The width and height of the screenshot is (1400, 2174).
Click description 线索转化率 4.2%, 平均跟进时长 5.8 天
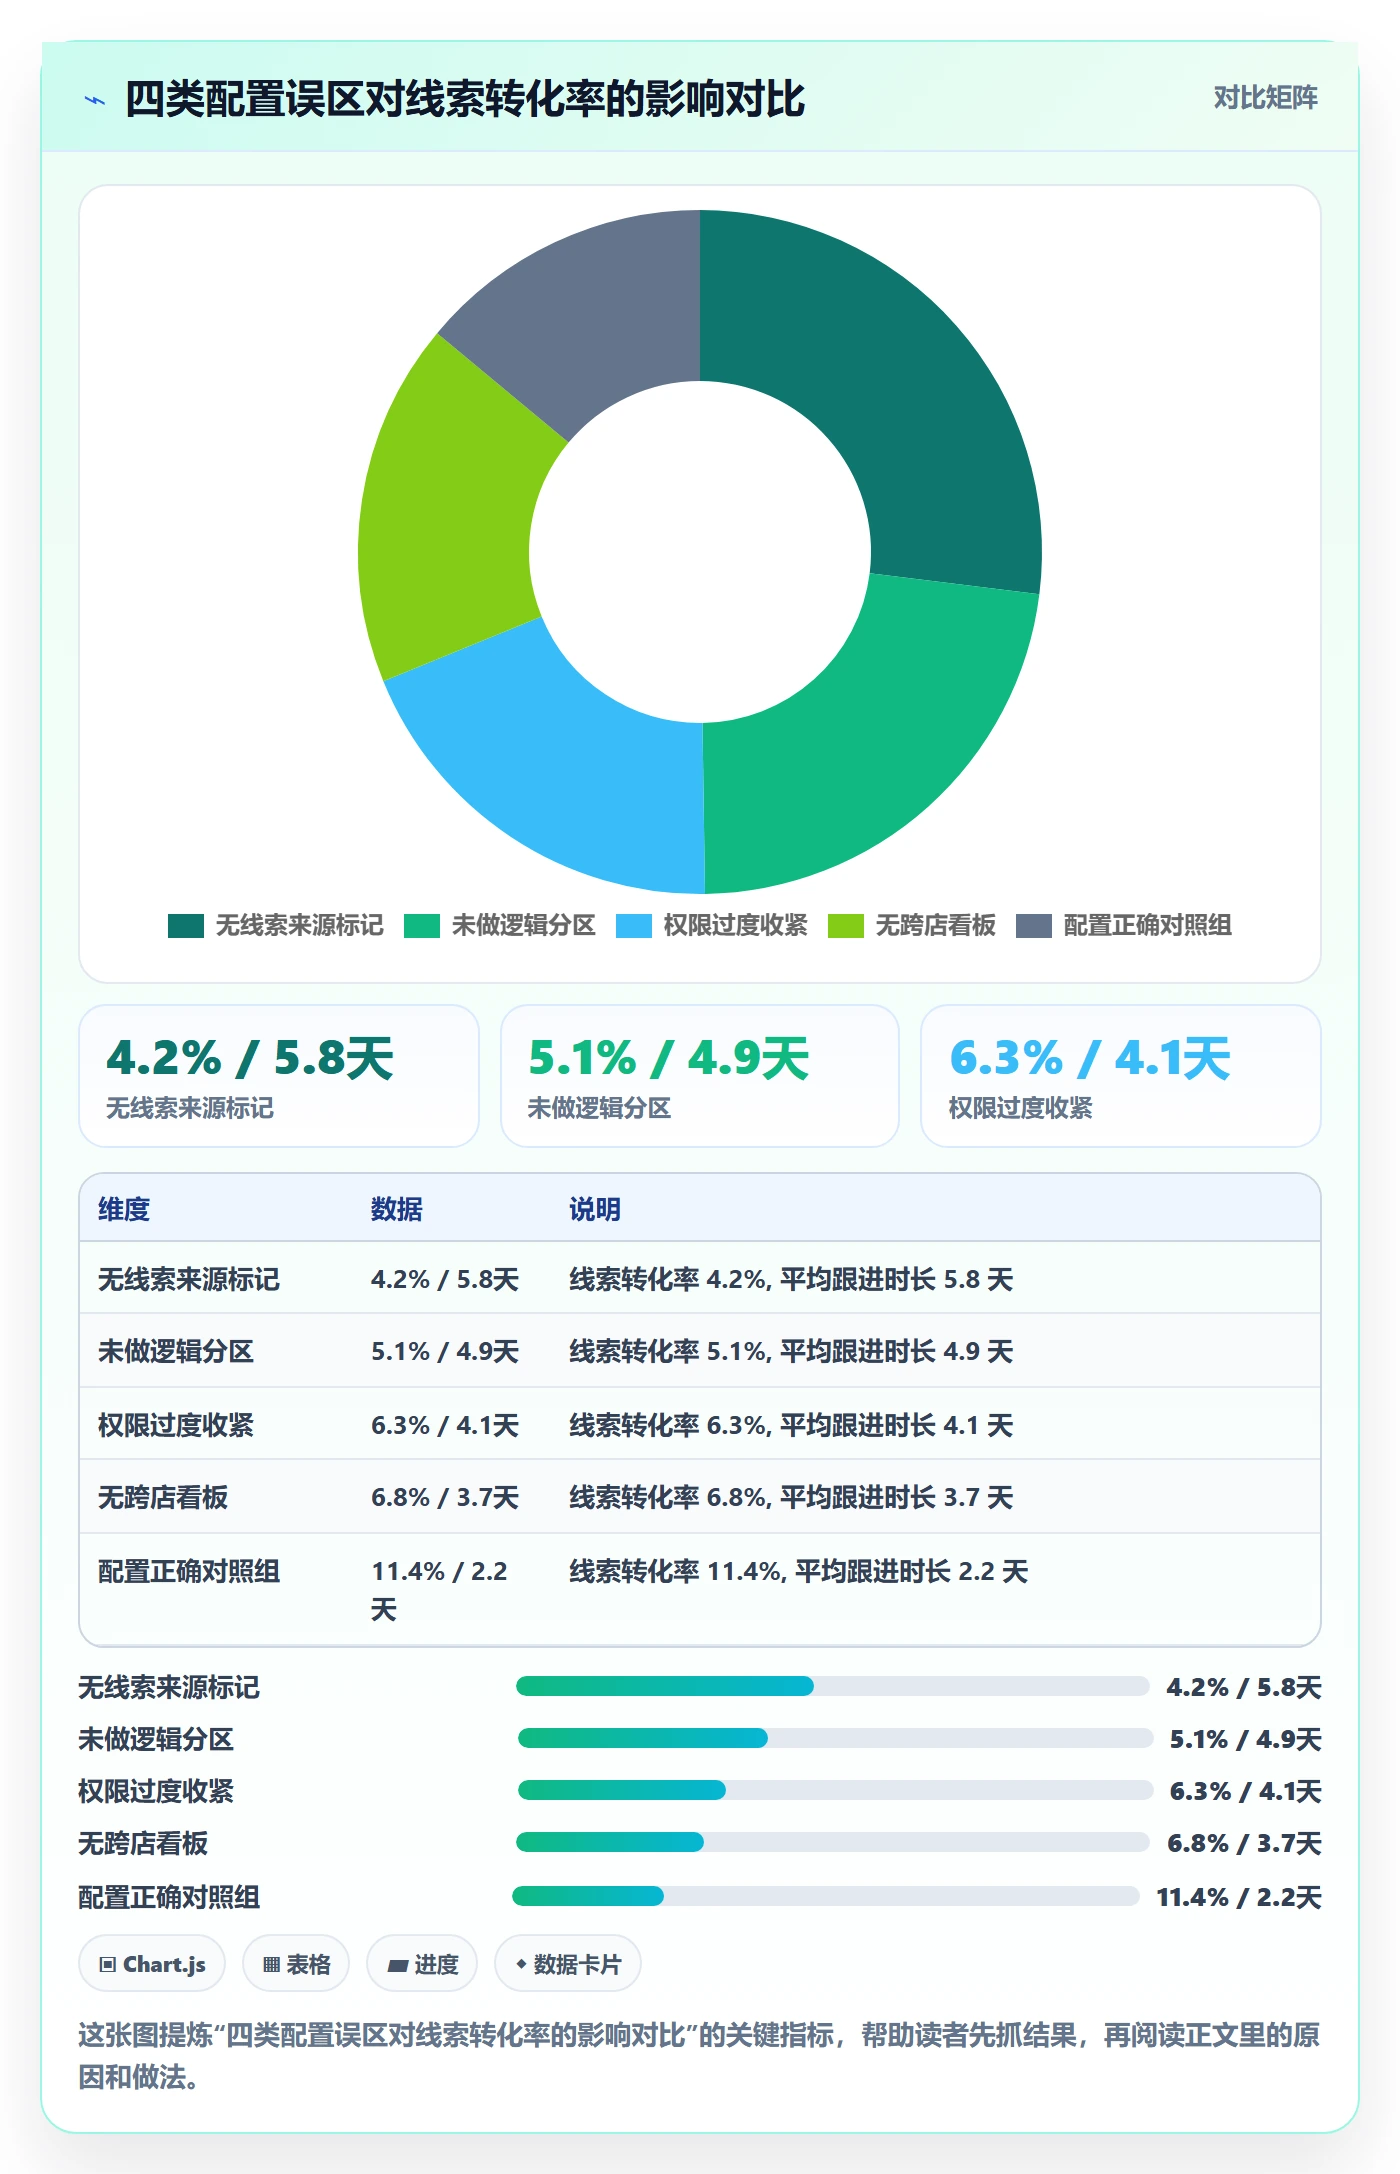[791, 1279]
